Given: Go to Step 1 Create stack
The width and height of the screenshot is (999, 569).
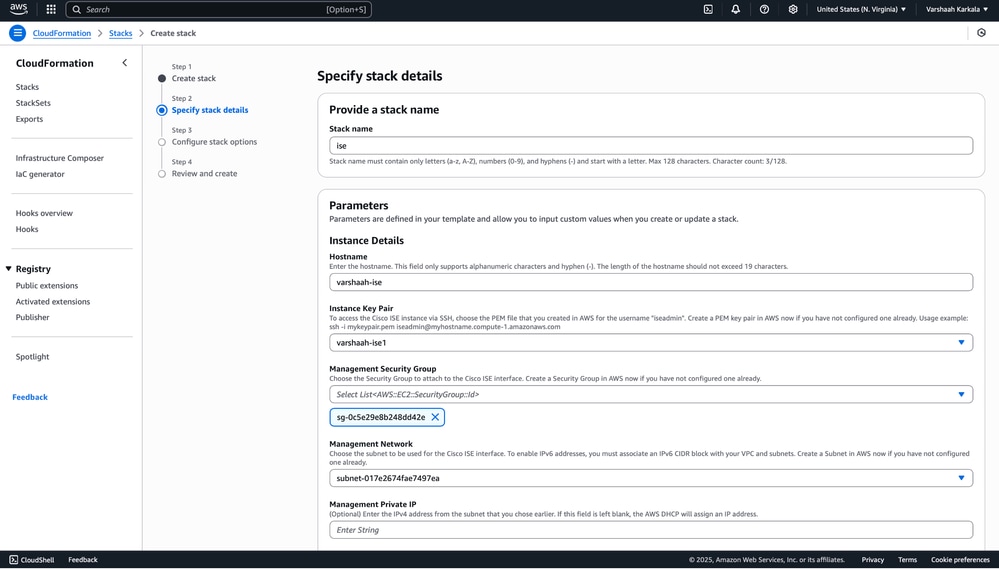Looking at the screenshot, I should (194, 78).
